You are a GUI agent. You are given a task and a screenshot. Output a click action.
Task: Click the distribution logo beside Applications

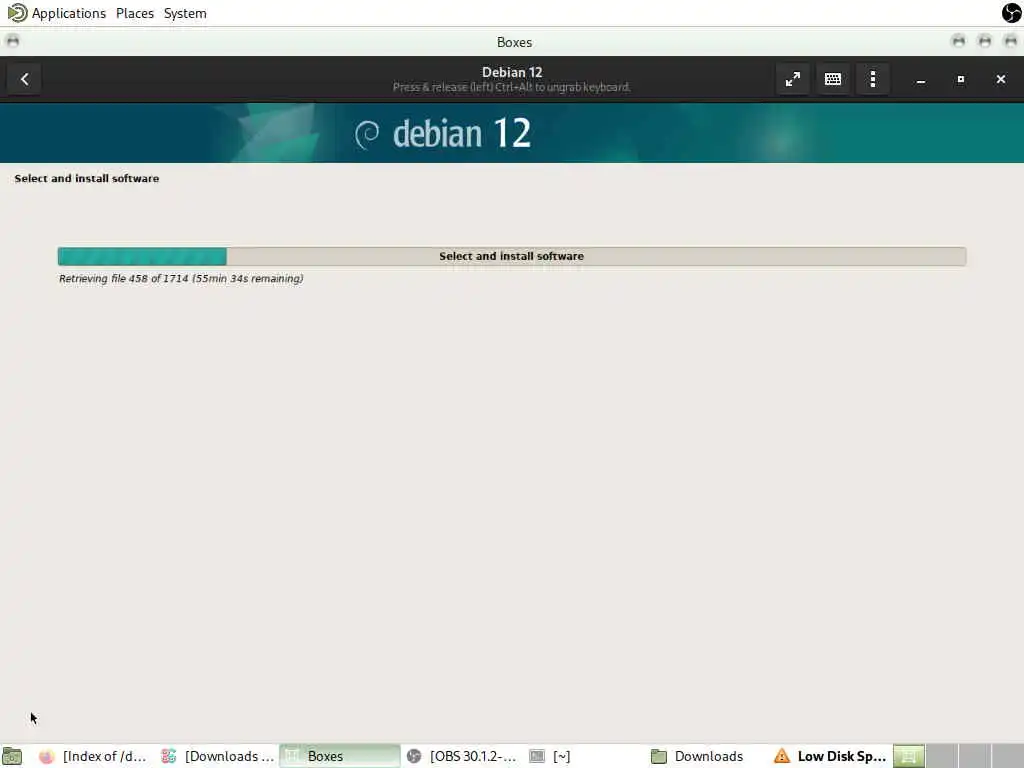pos(17,13)
